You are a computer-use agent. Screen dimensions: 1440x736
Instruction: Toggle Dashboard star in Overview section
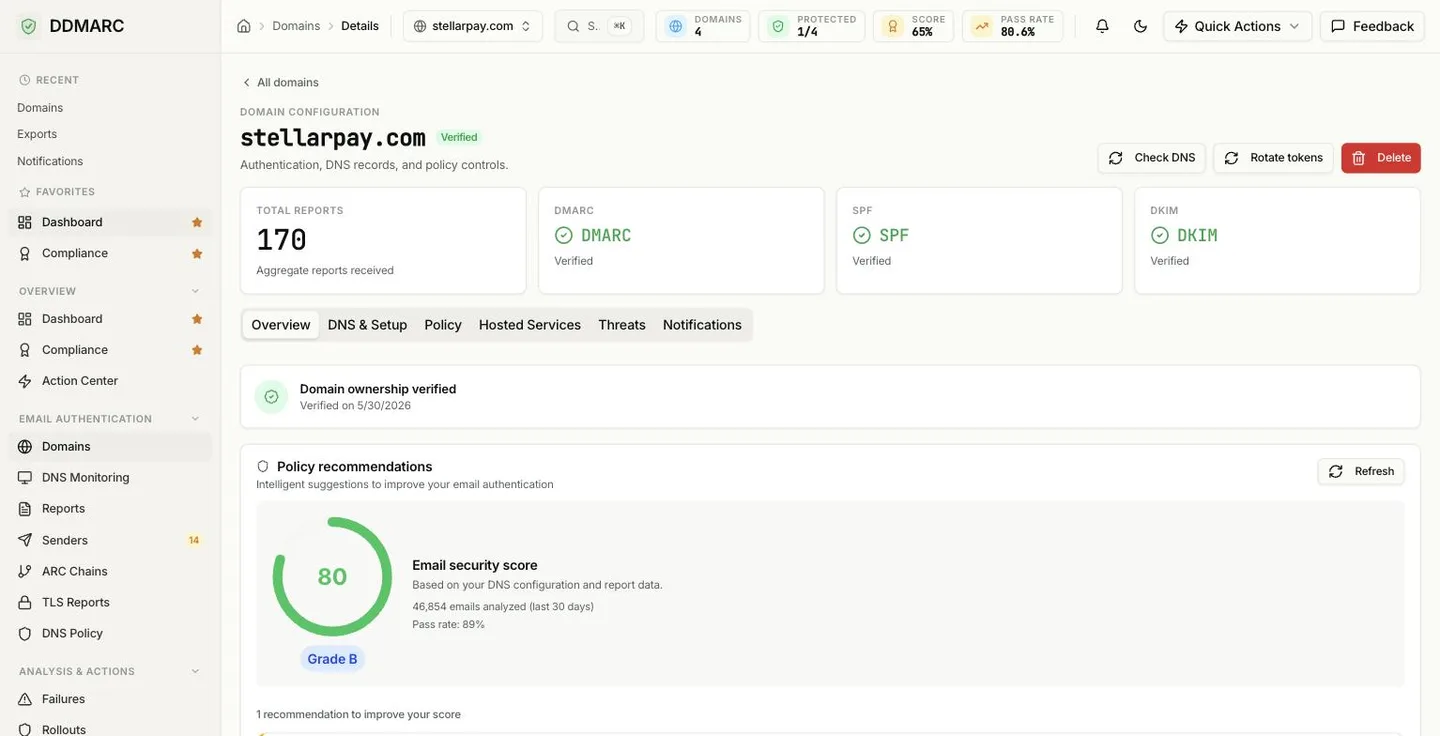tap(197, 319)
